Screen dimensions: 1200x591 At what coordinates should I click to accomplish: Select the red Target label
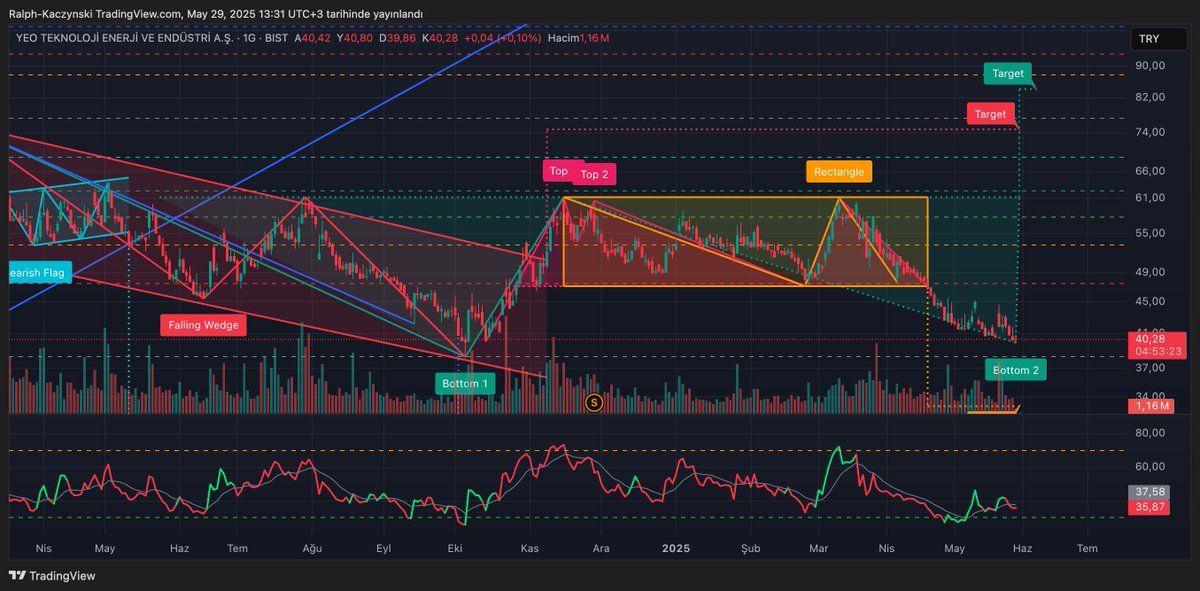pyautogui.click(x=990, y=114)
